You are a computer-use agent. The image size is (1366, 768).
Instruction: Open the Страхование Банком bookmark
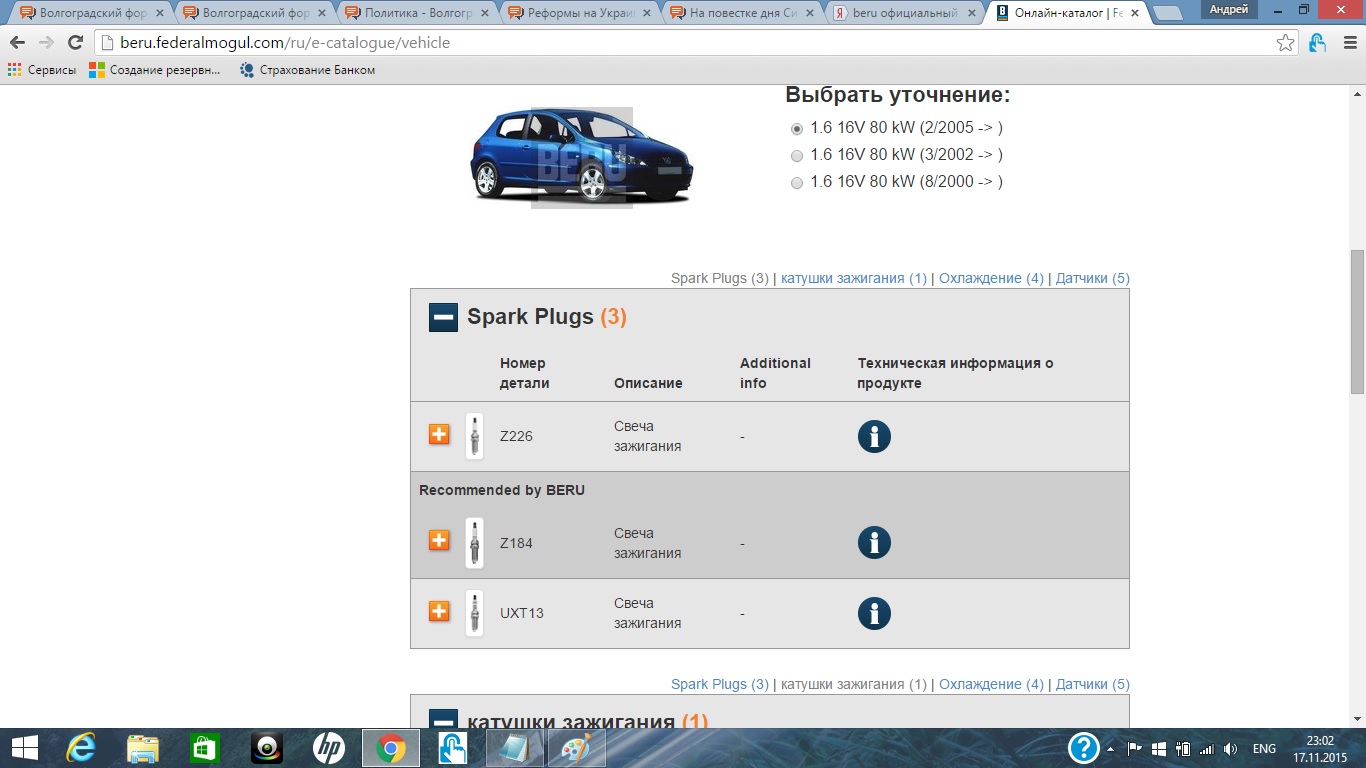pos(308,70)
